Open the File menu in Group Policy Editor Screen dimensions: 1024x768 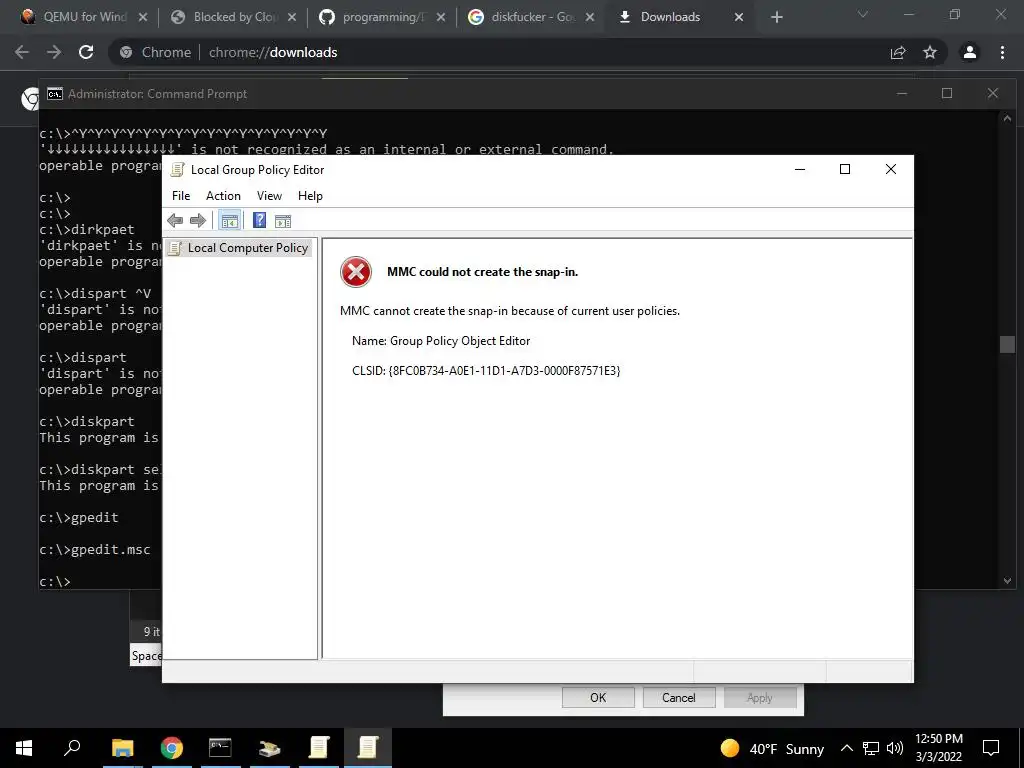coord(181,196)
